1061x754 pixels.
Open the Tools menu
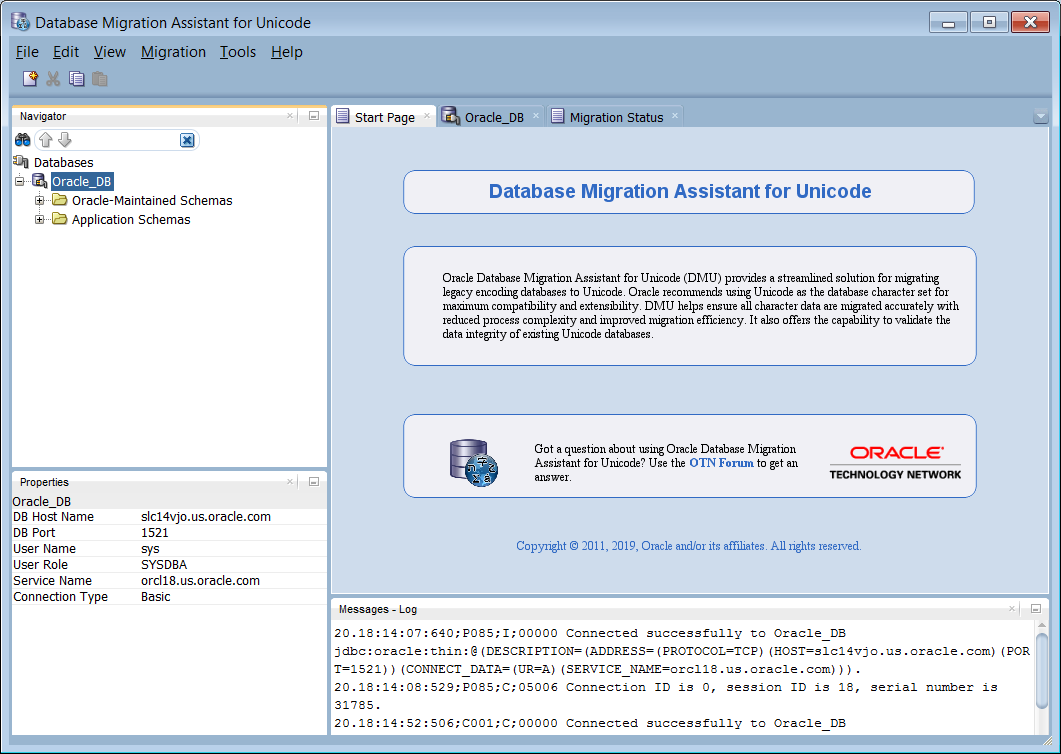click(x=238, y=51)
